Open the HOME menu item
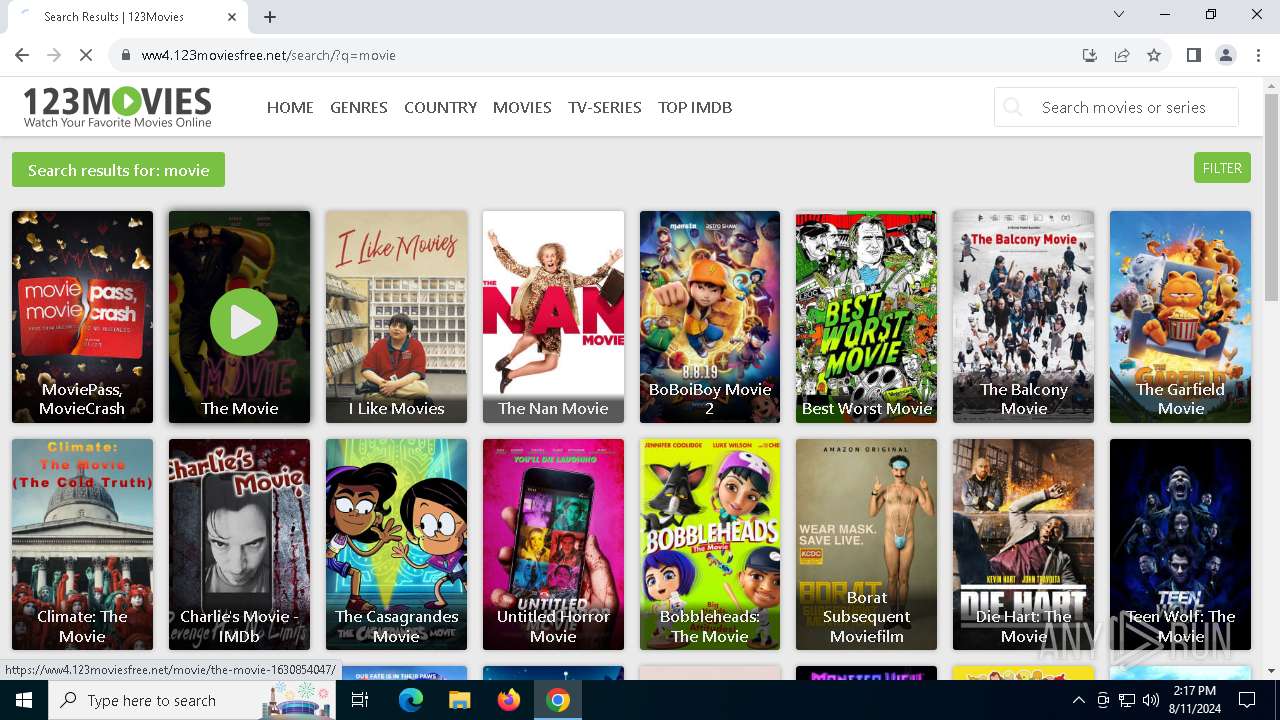 [x=290, y=107]
